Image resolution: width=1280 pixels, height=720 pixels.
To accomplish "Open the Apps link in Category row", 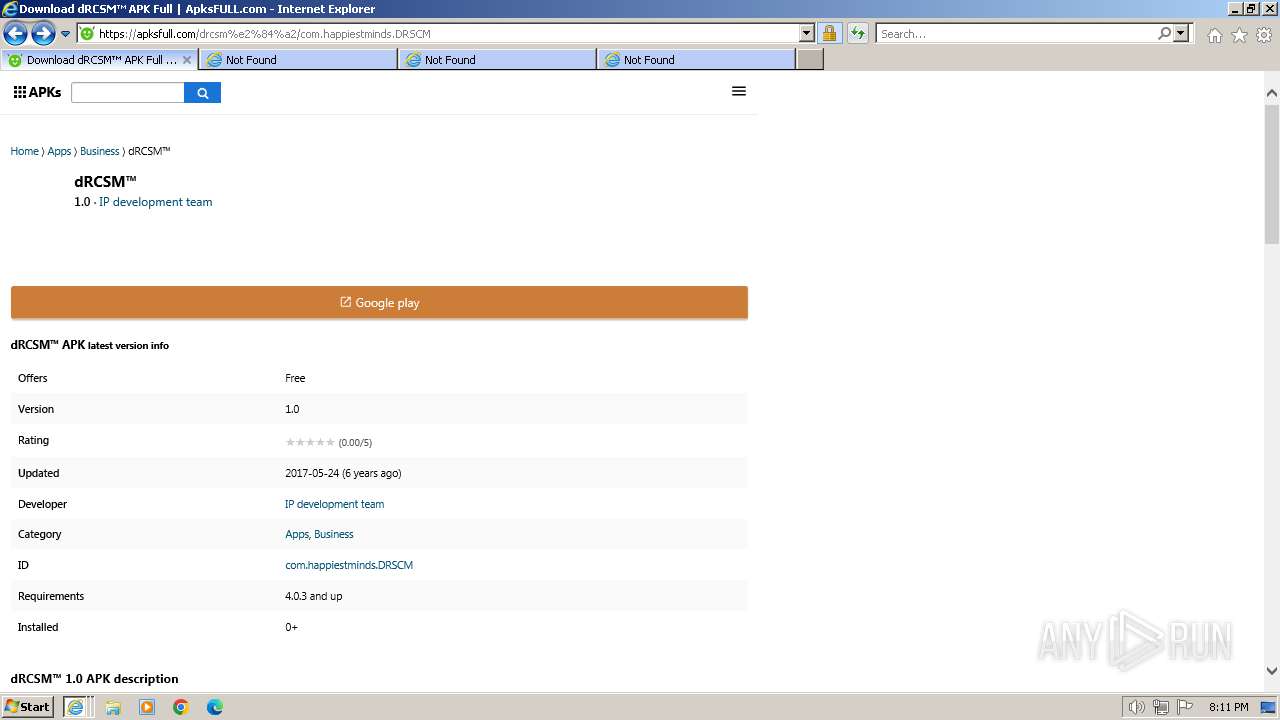I will pos(297,534).
